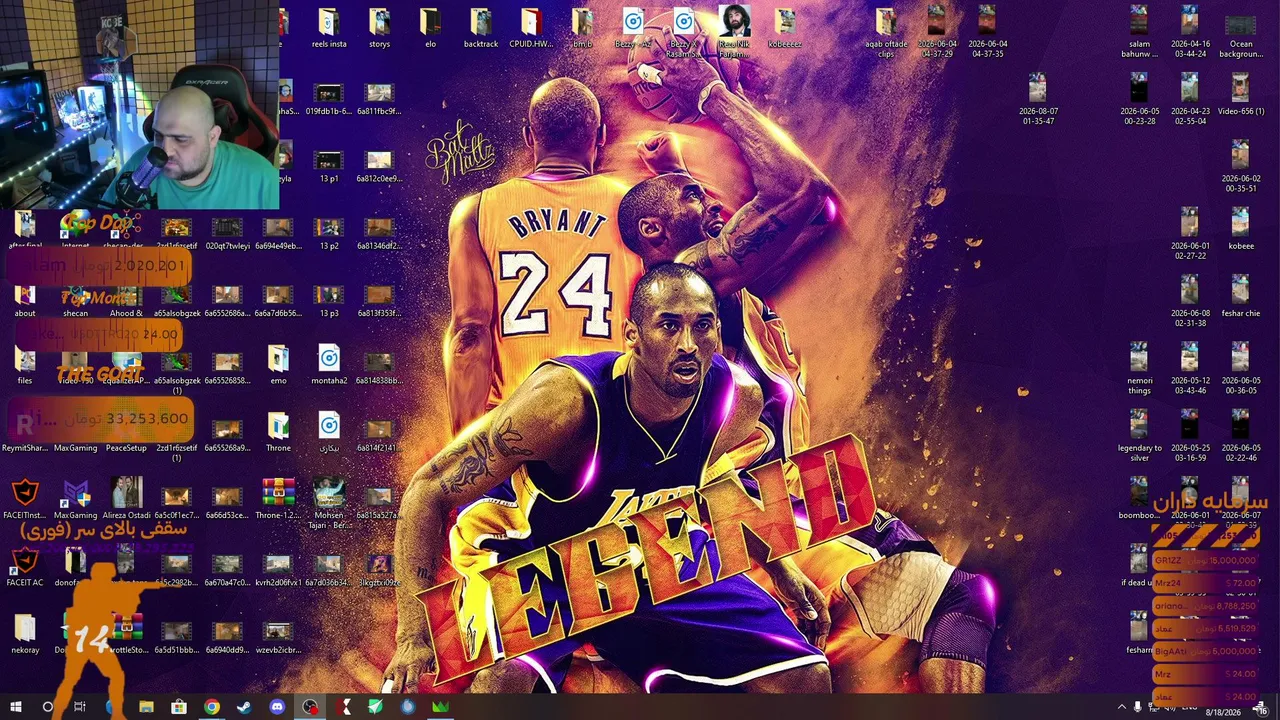Open Task View from the taskbar
The height and width of the screenshot is (720, 1280).
80,707
